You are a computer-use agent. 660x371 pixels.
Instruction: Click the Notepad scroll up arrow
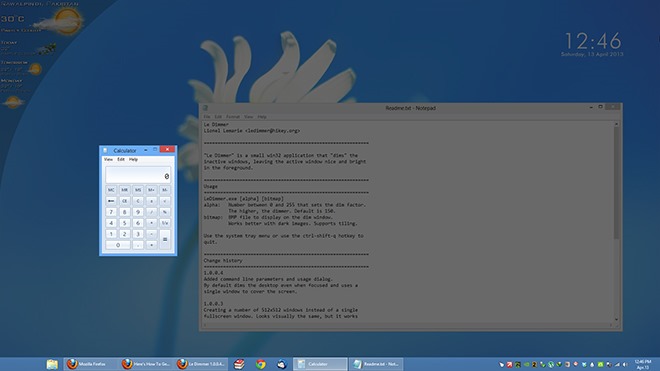[x=616, y=124]
